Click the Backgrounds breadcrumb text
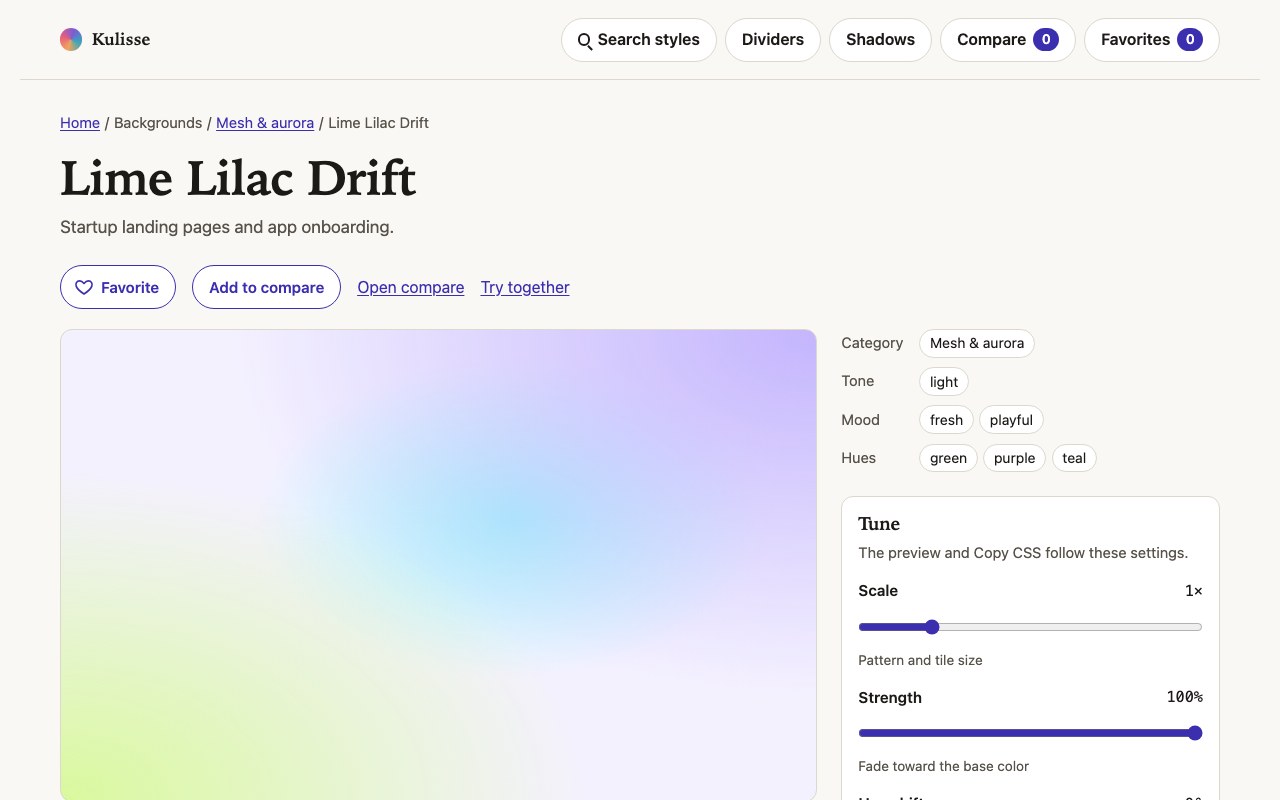 click(x=158, y=123)
